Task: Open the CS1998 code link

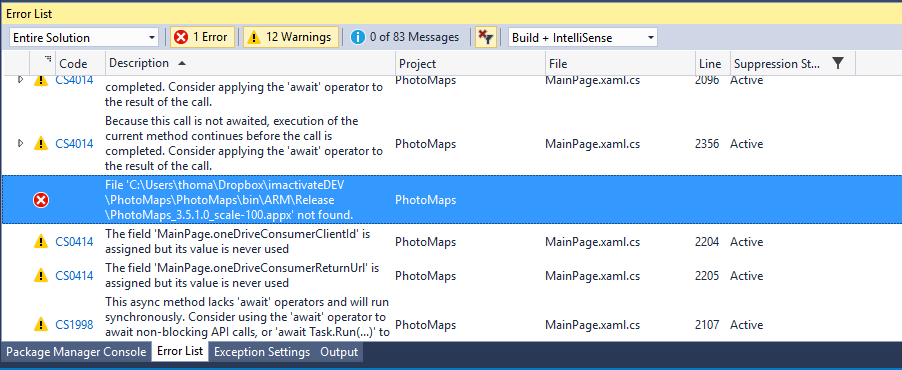Action: (x=74, y=325)
